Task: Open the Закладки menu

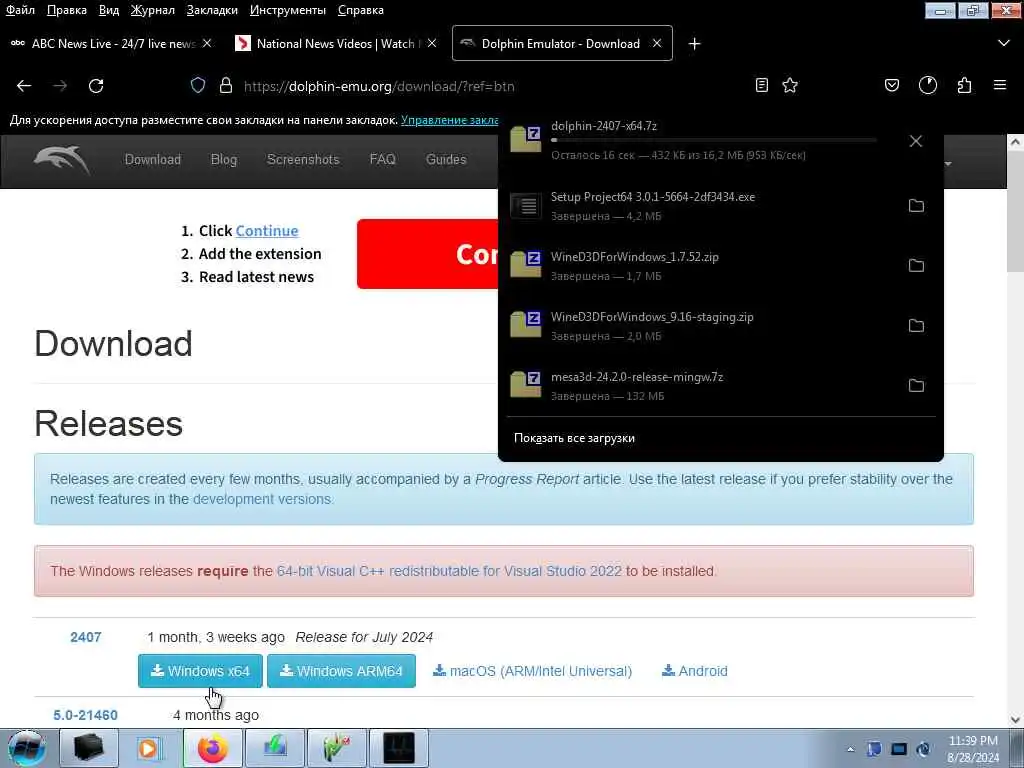Action: point(212,10)
